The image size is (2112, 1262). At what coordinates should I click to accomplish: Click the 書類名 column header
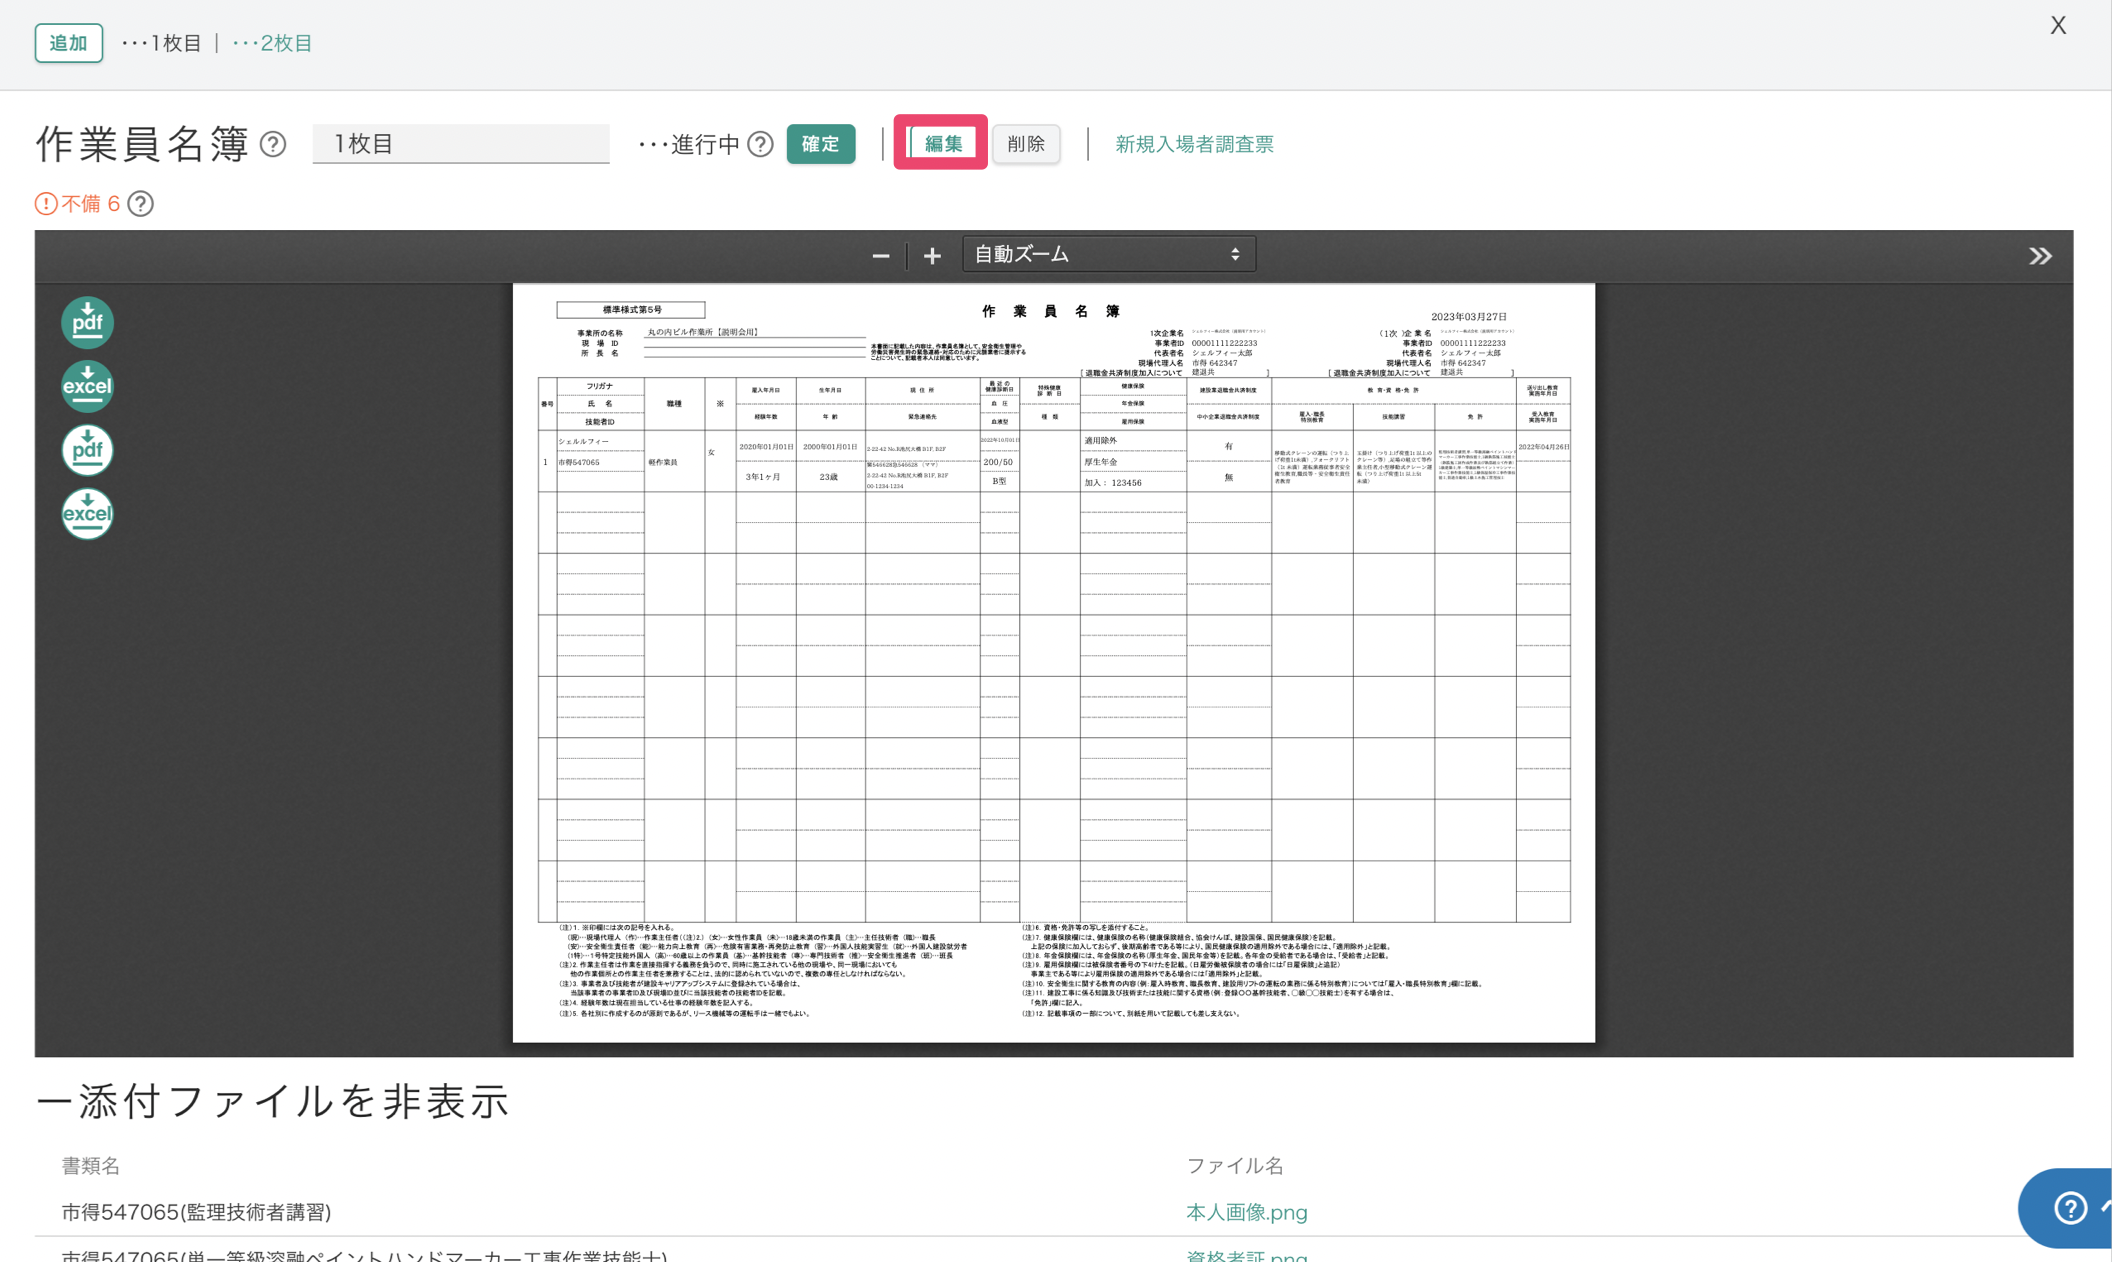[91, 1166]
